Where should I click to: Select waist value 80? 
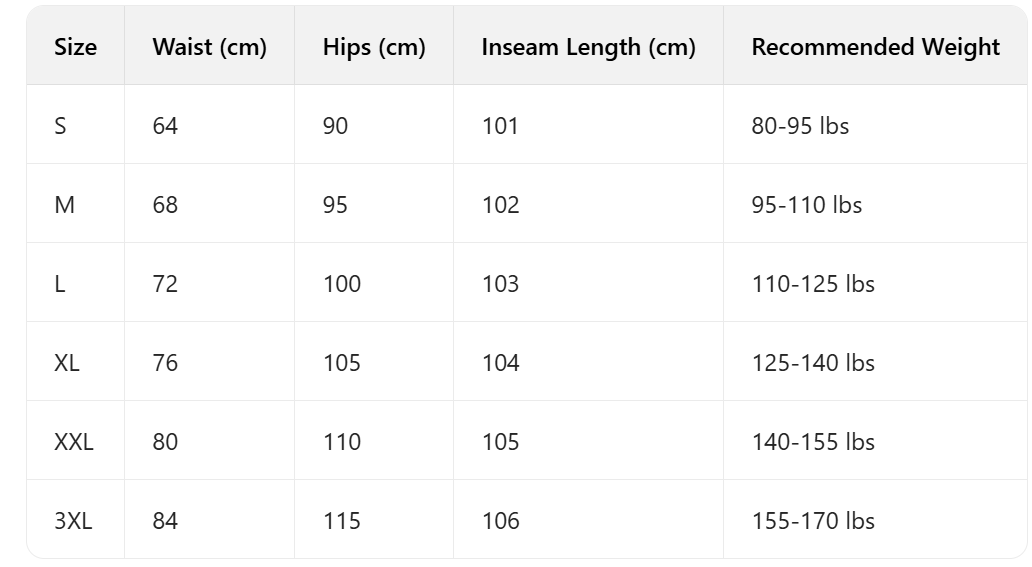(x=165, y=442)
